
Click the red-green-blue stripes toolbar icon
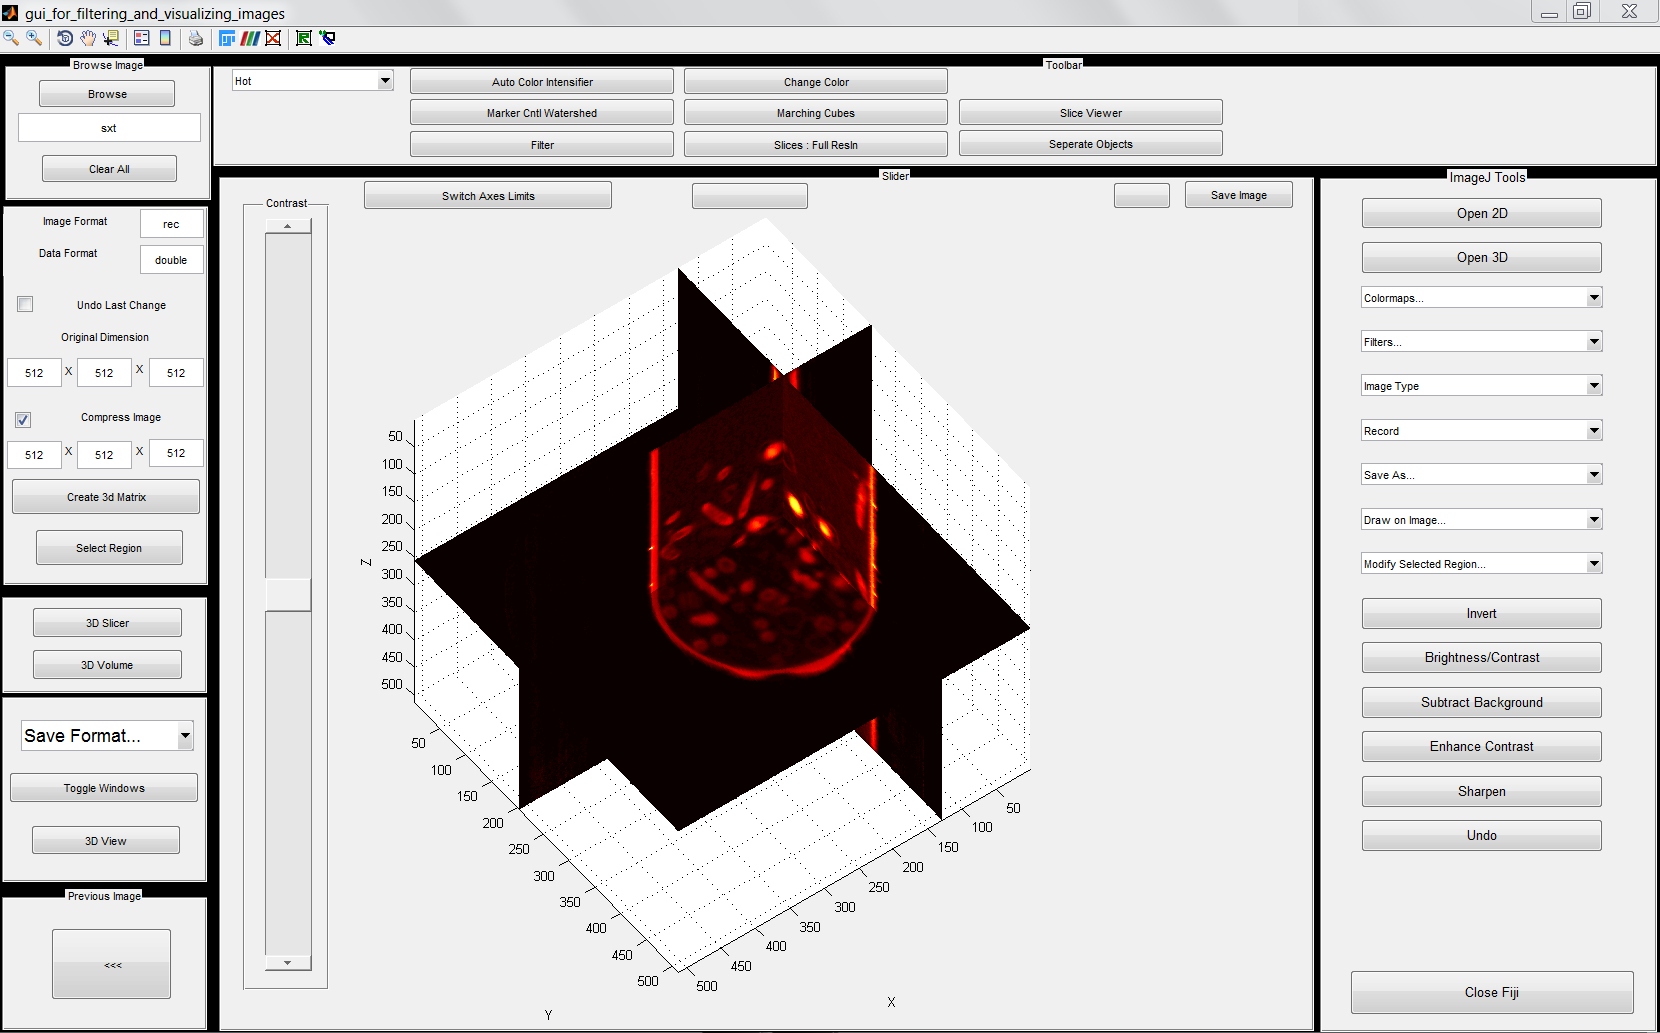point(250,38)
